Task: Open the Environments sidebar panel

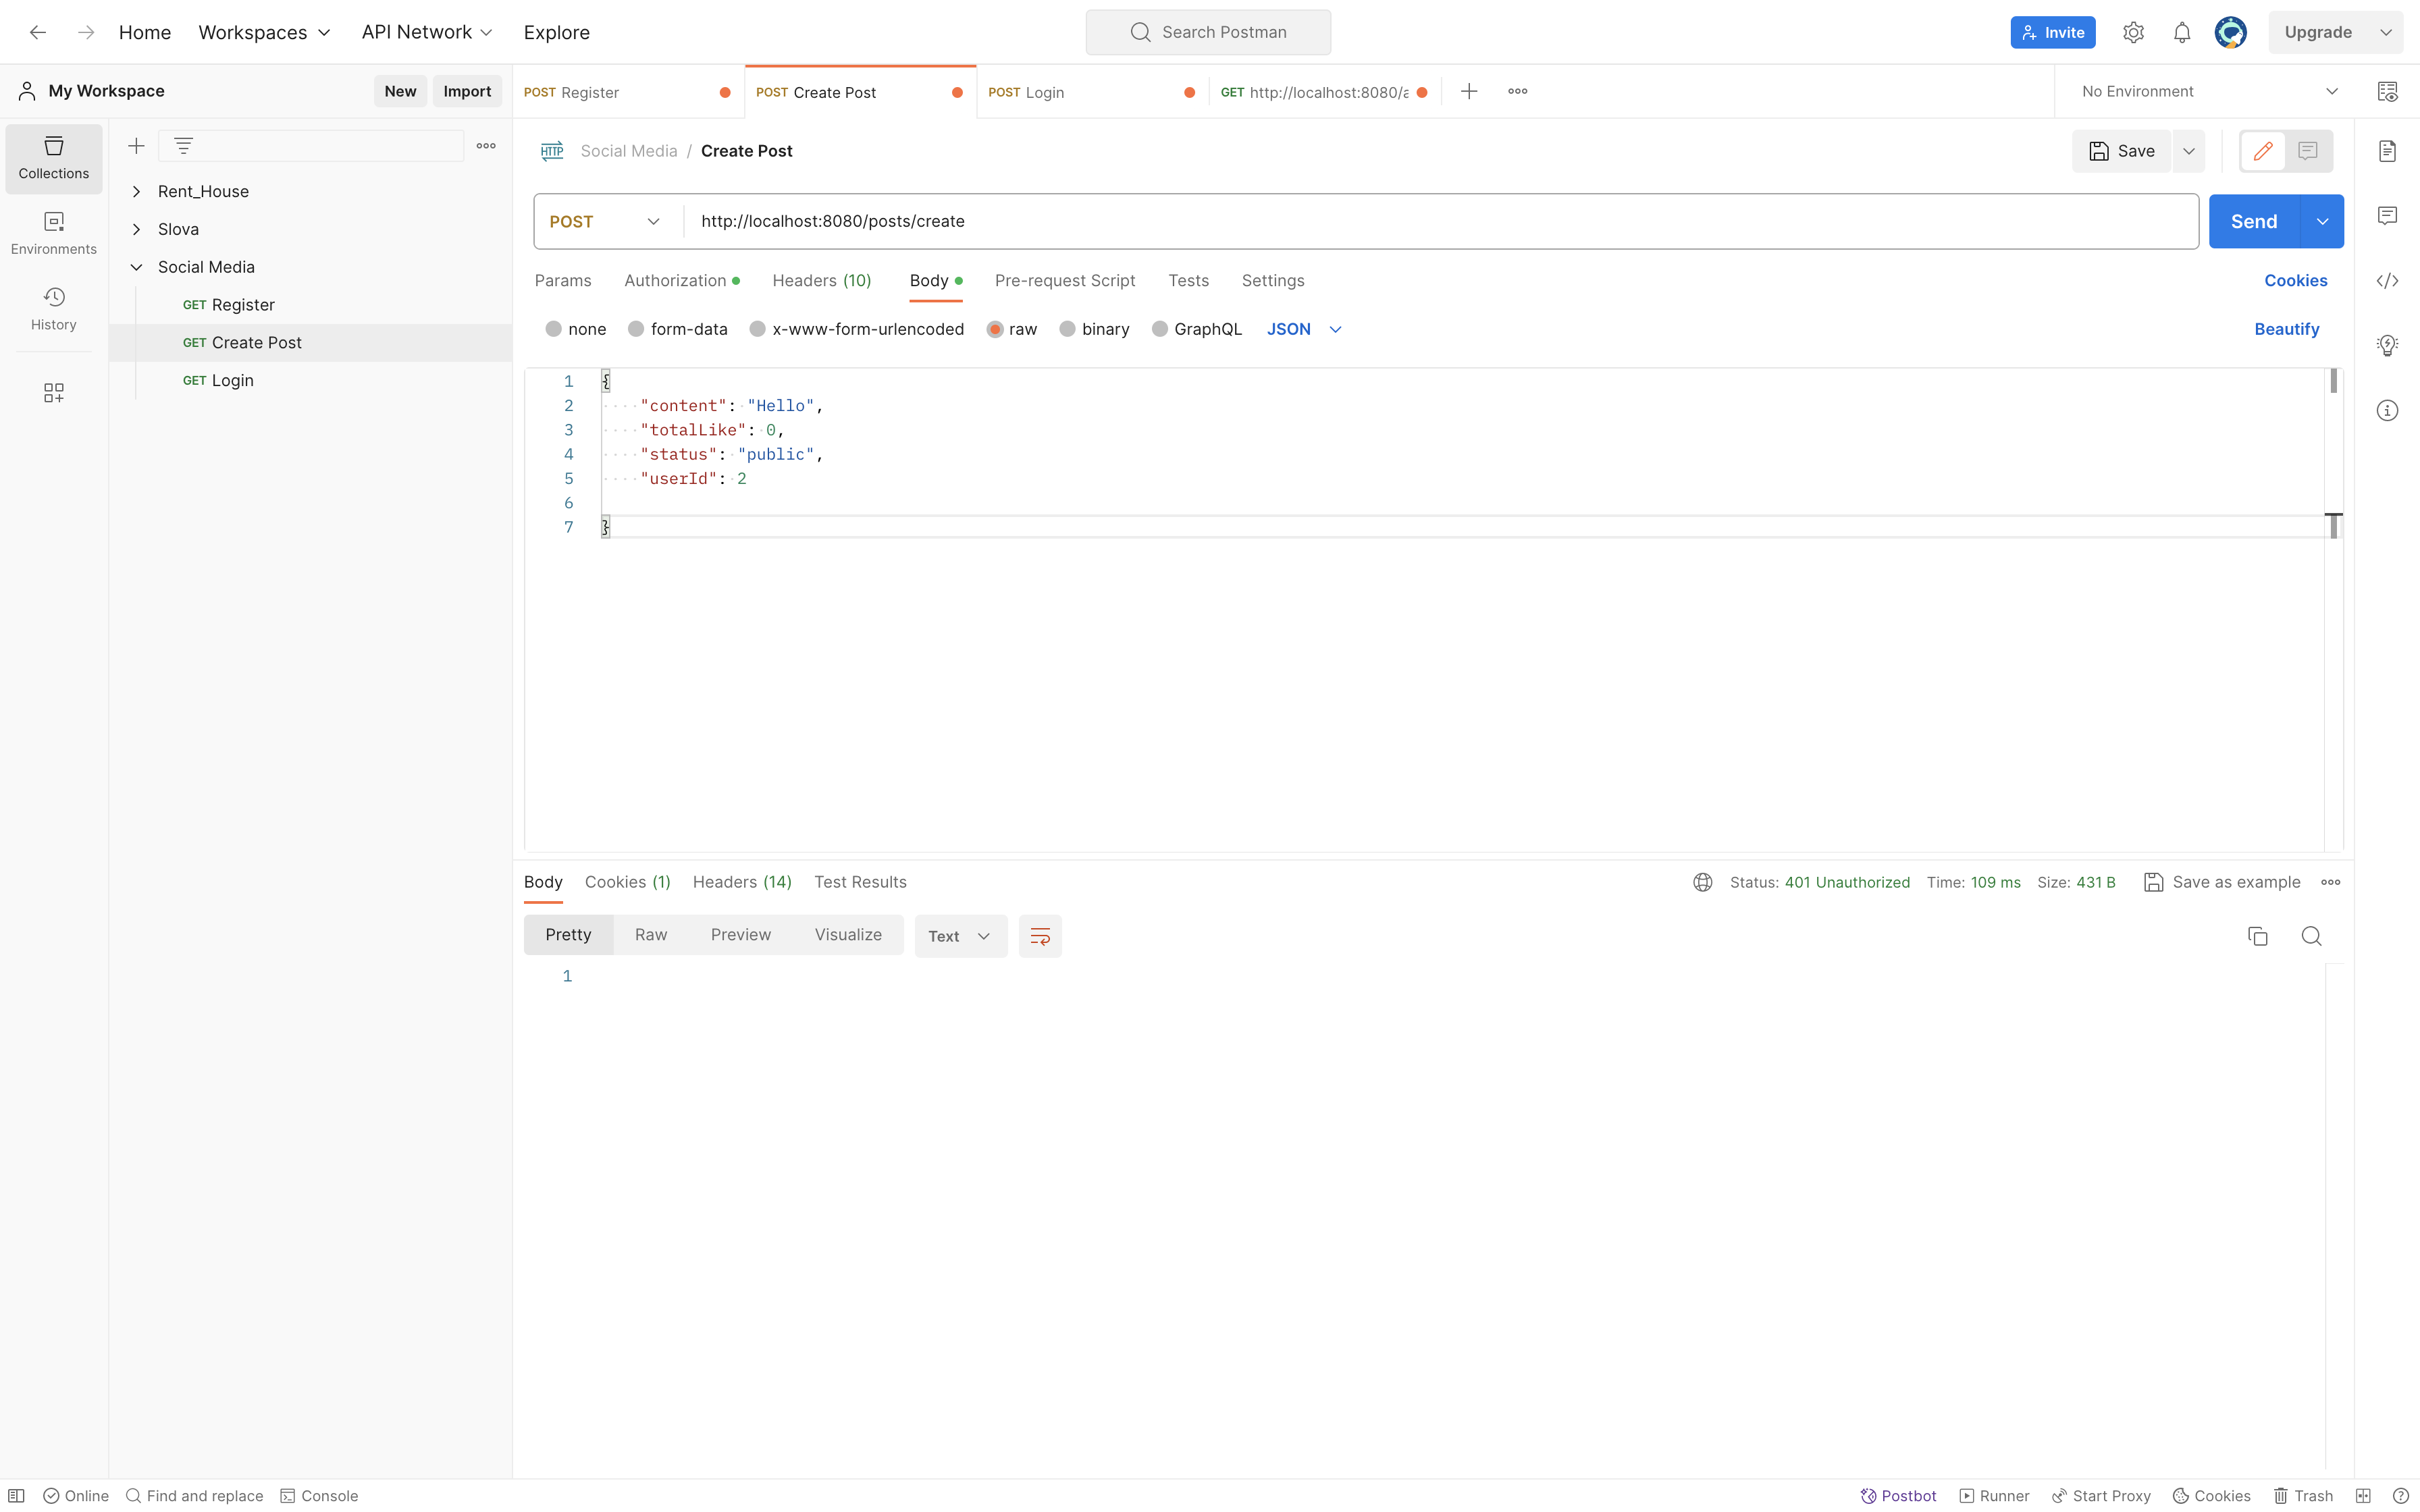Action: pyautogui.click(x=53, y=232)
